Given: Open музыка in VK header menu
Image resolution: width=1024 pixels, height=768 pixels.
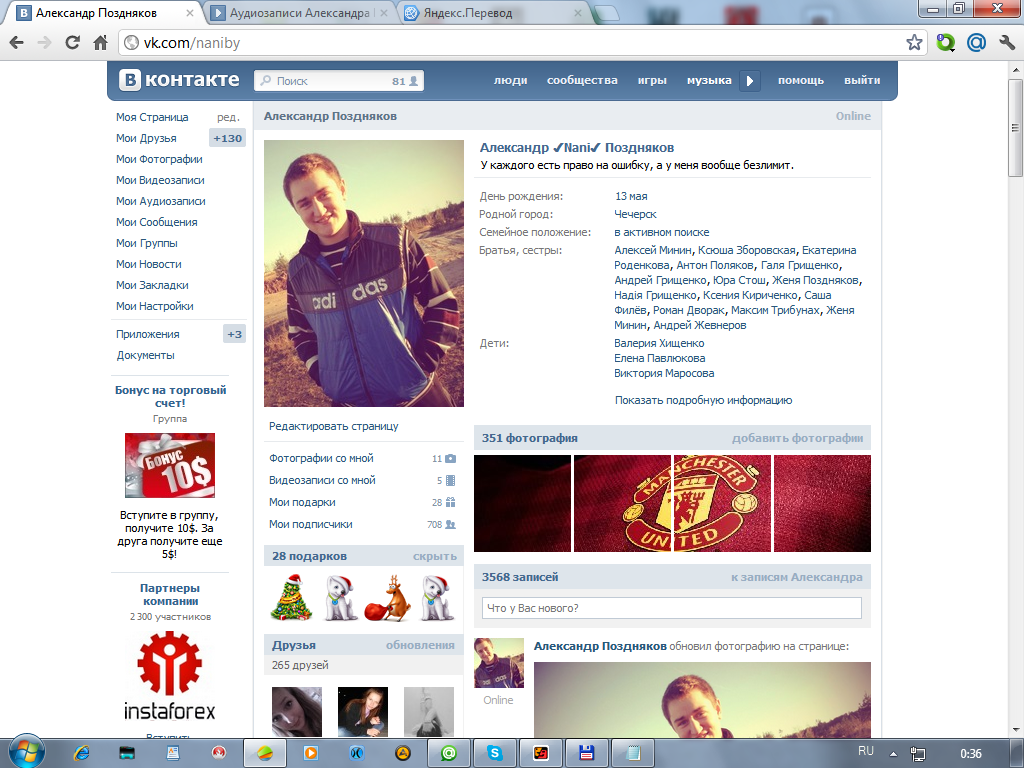Looking at the screenshot, I should [709, 80].
